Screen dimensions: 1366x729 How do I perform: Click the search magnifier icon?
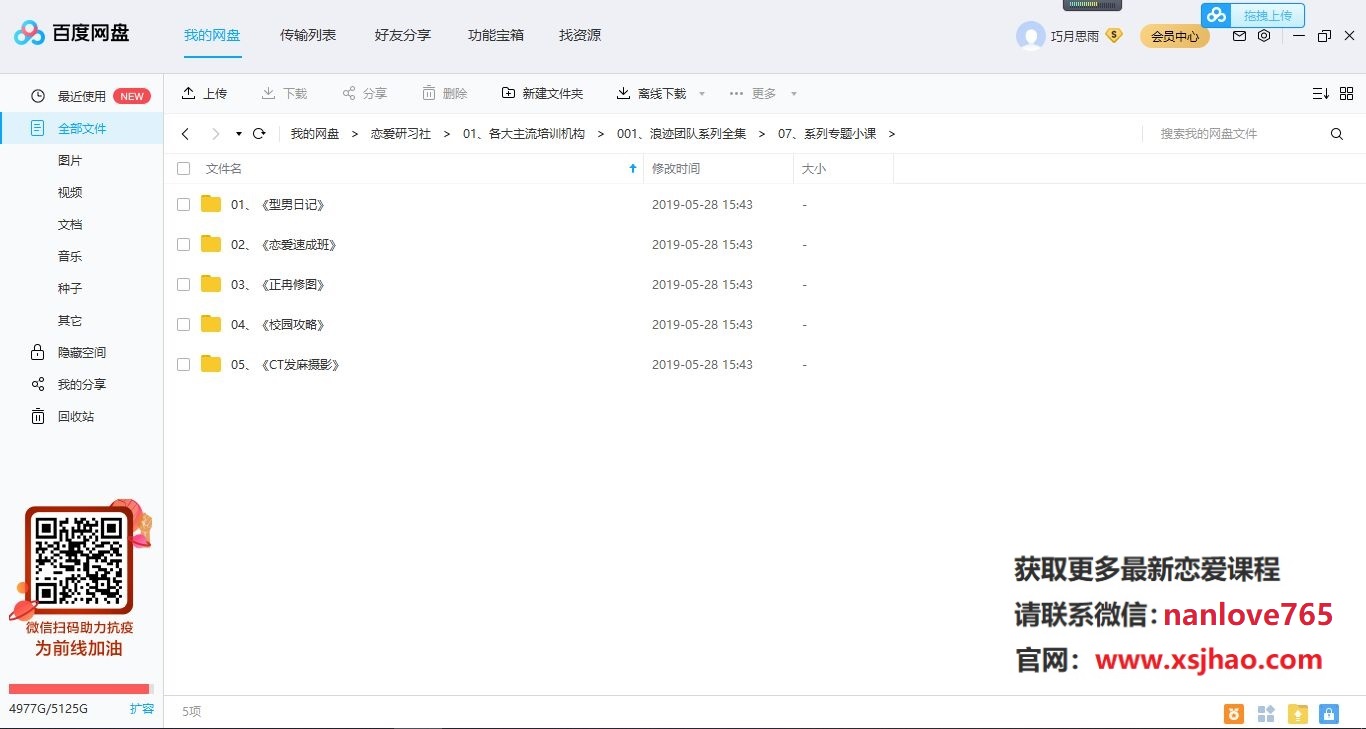click(1337, 134)
